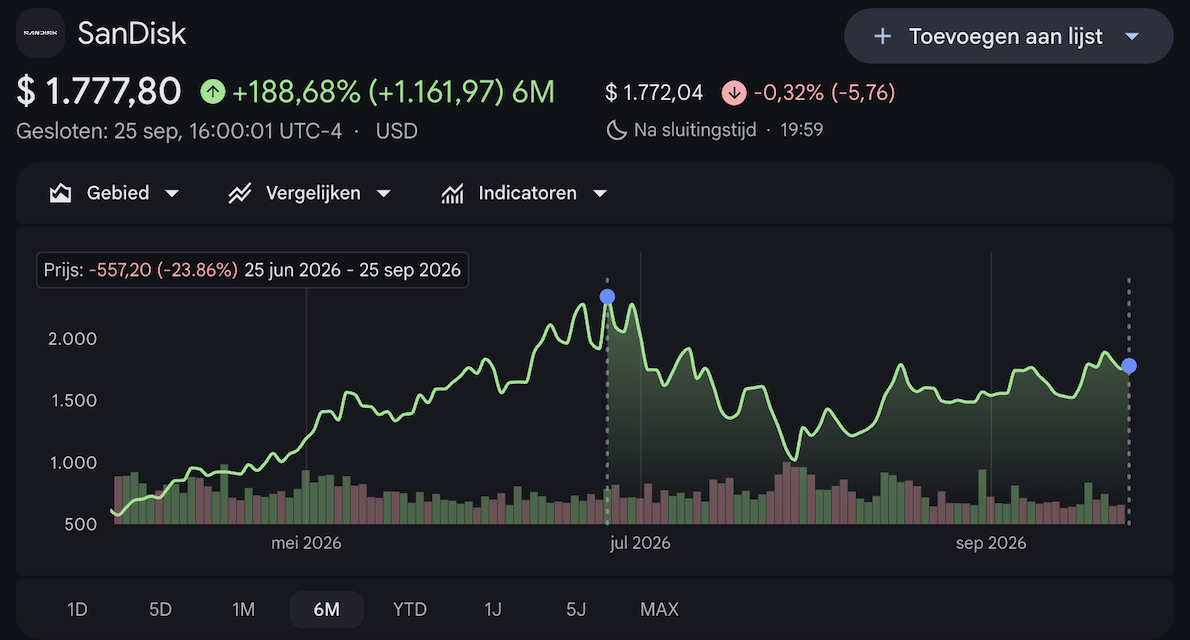Viewport: 1190px width, 640px height.
Task: Click the 2.000 y-axis label
Action: pos(72,339)
